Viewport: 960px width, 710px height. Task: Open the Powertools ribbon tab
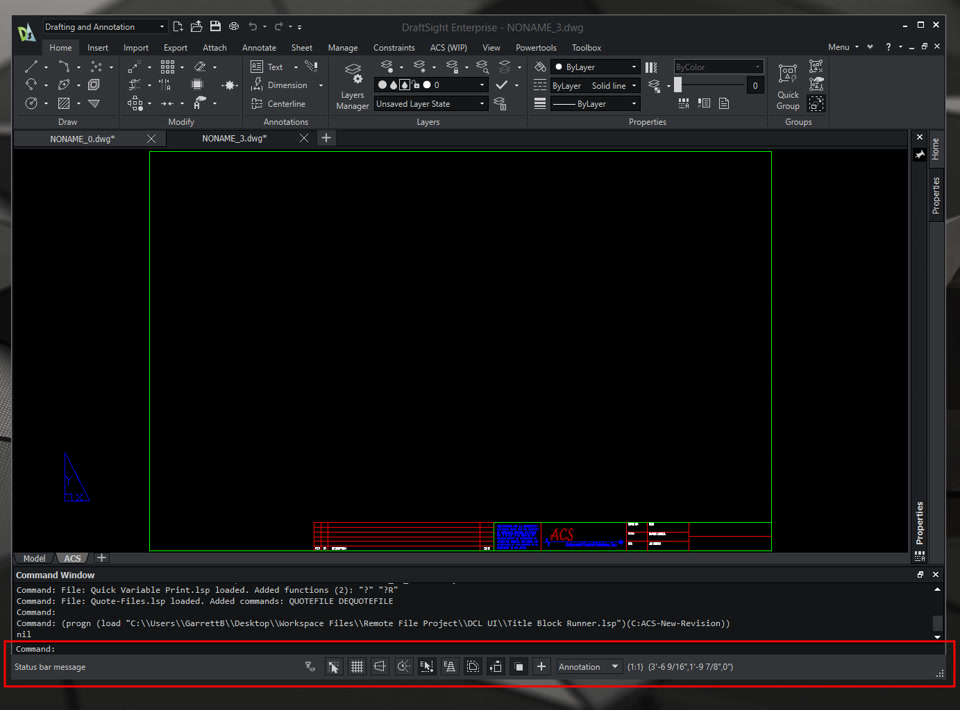pos(536,47)
